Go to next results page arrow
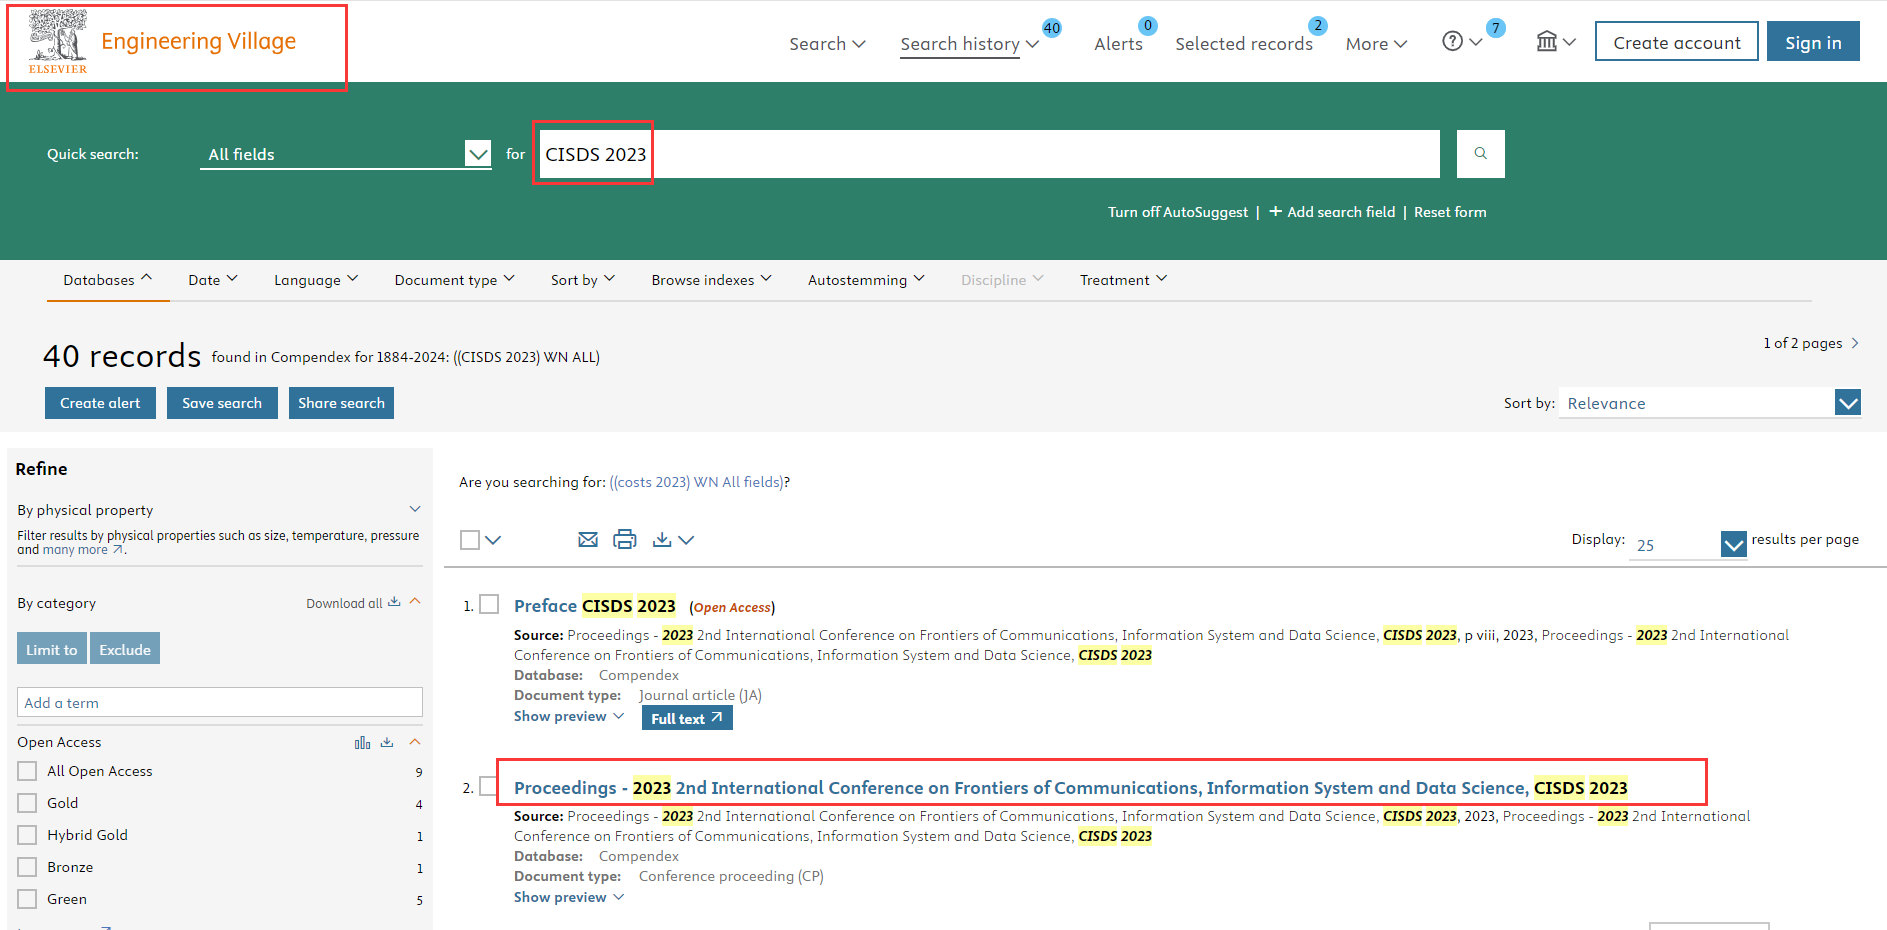The height and width of the screenshot is (930, 1887). click(x=1855, y=343)
